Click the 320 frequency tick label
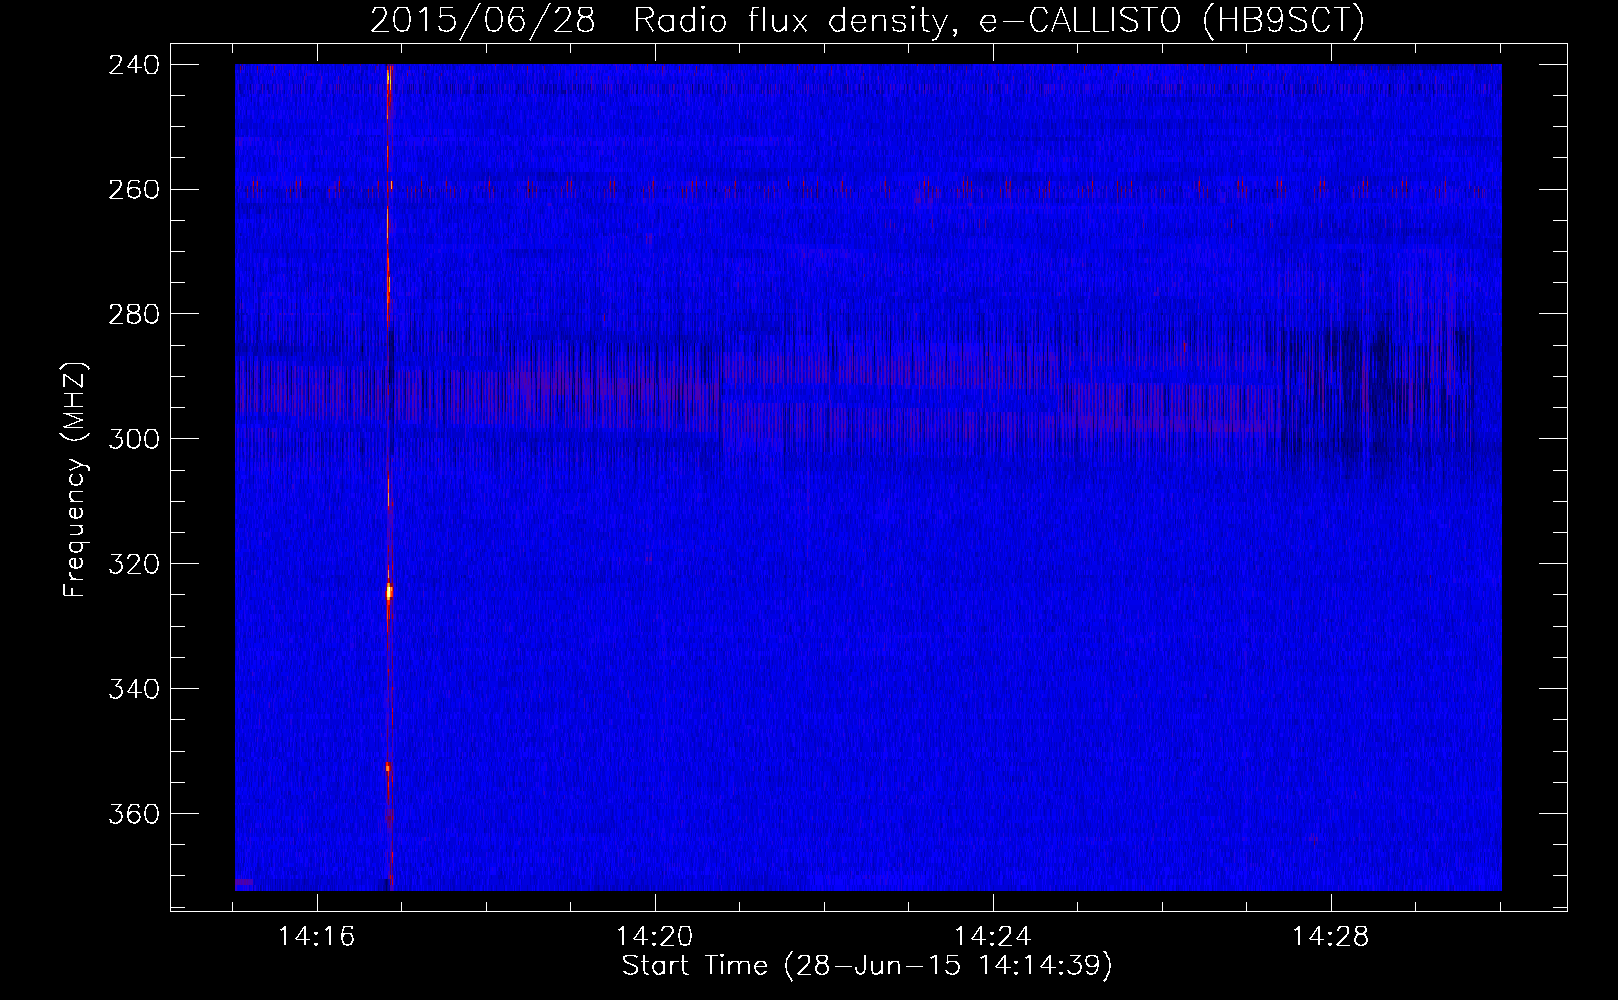Viewport: 1618px width, 1000px height. click(x=134, y=565)
